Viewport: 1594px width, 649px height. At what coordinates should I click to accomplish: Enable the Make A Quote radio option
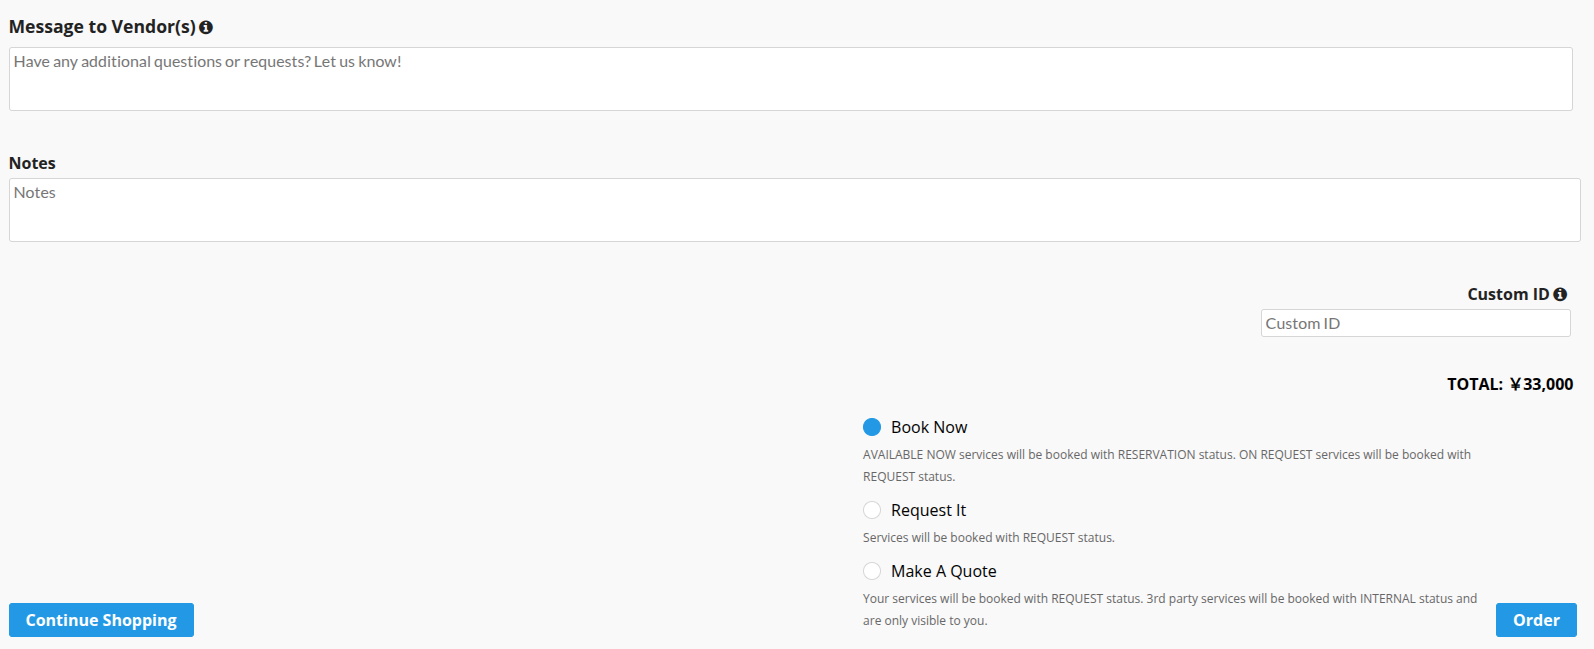click(x=872, y=571)
